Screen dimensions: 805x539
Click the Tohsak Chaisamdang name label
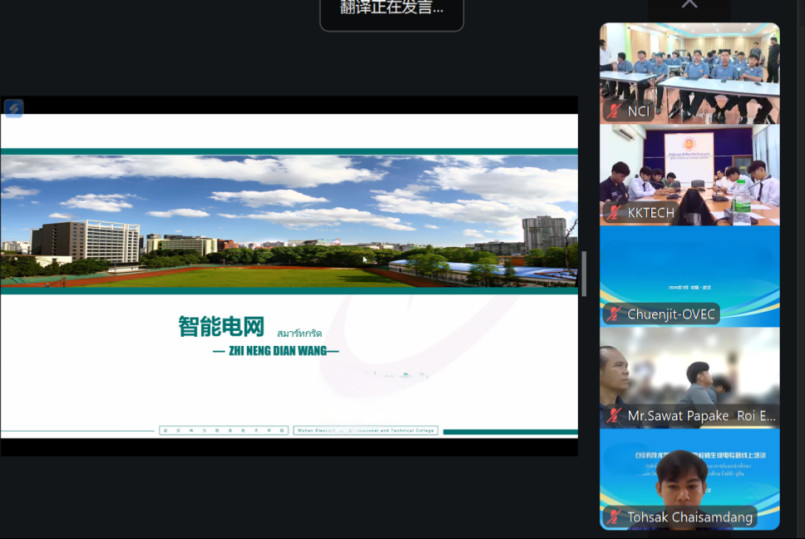(x=690, y=517)
